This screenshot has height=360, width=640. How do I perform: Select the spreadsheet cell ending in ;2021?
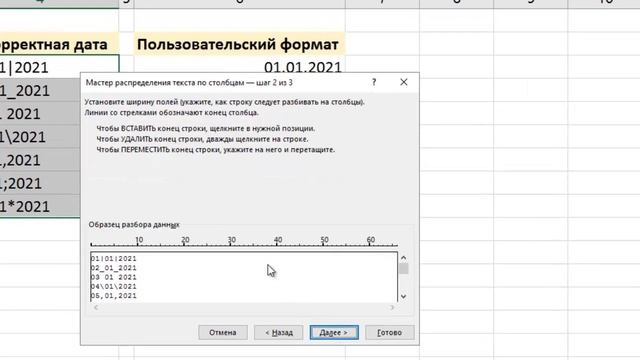(40, 183)
